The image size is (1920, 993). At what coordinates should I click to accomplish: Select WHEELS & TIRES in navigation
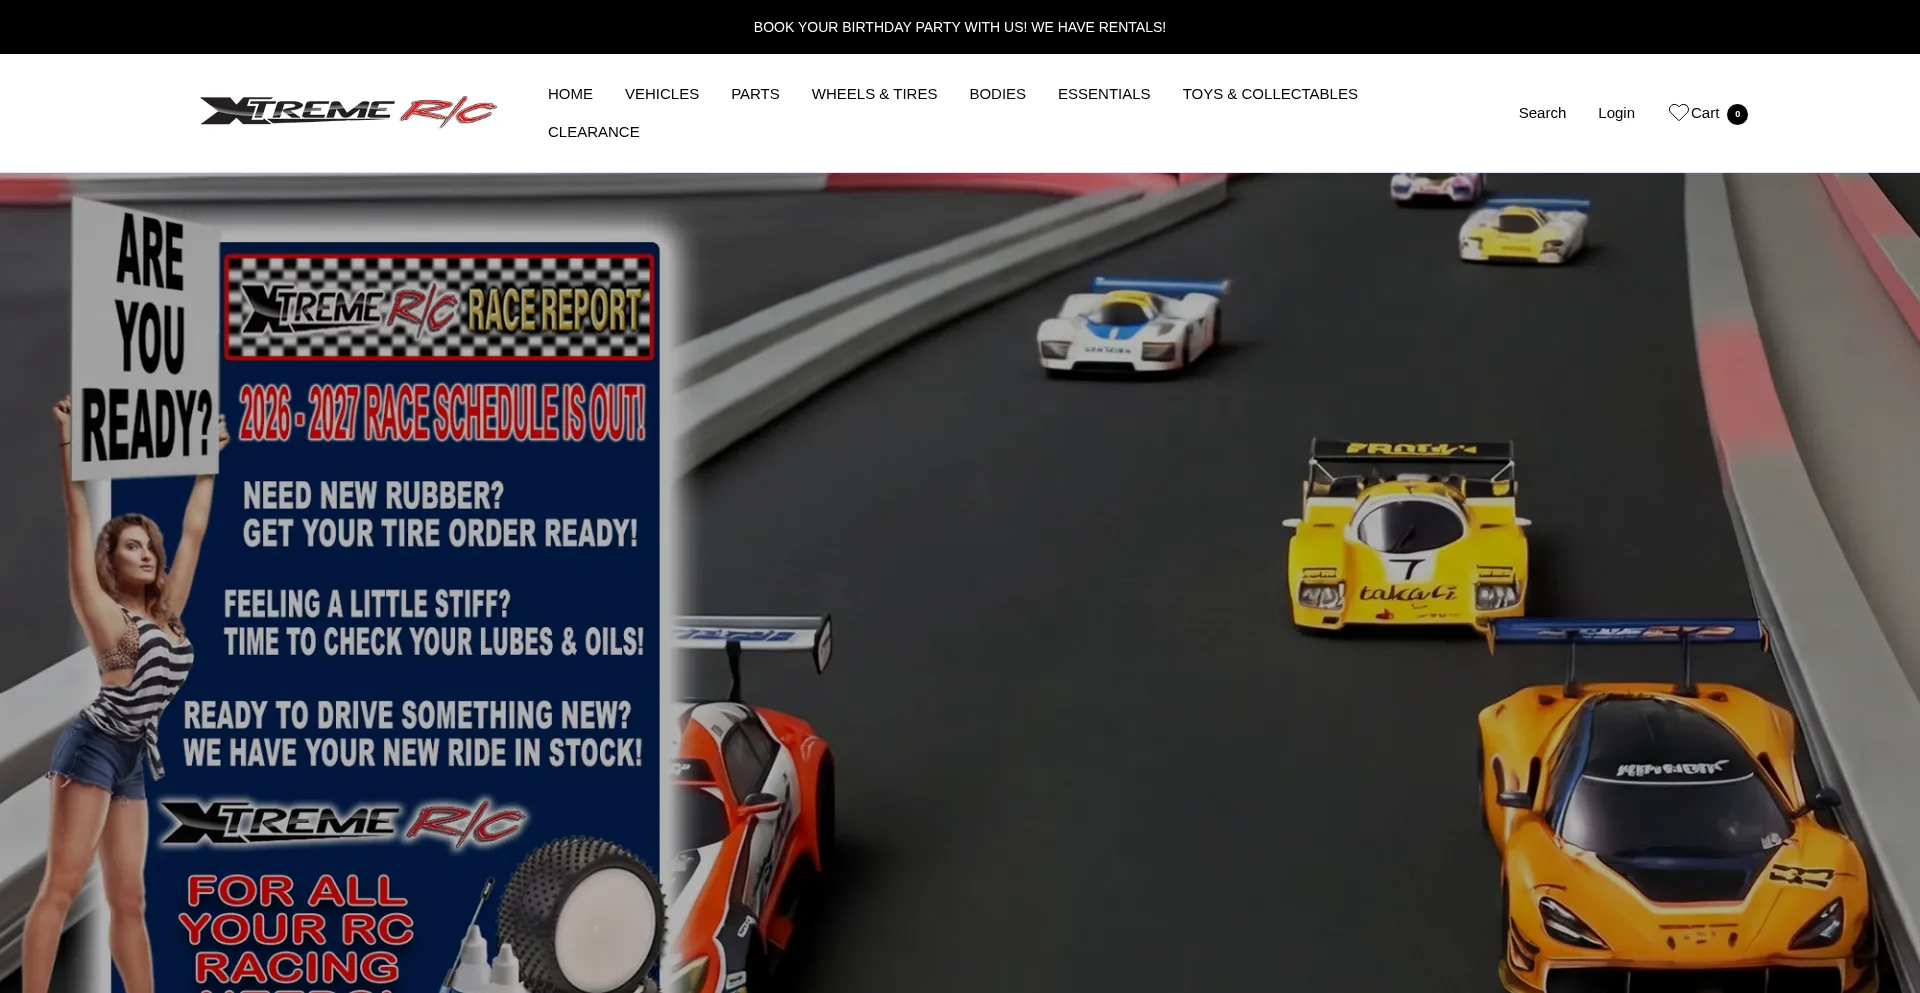click(x=874, y=94)
